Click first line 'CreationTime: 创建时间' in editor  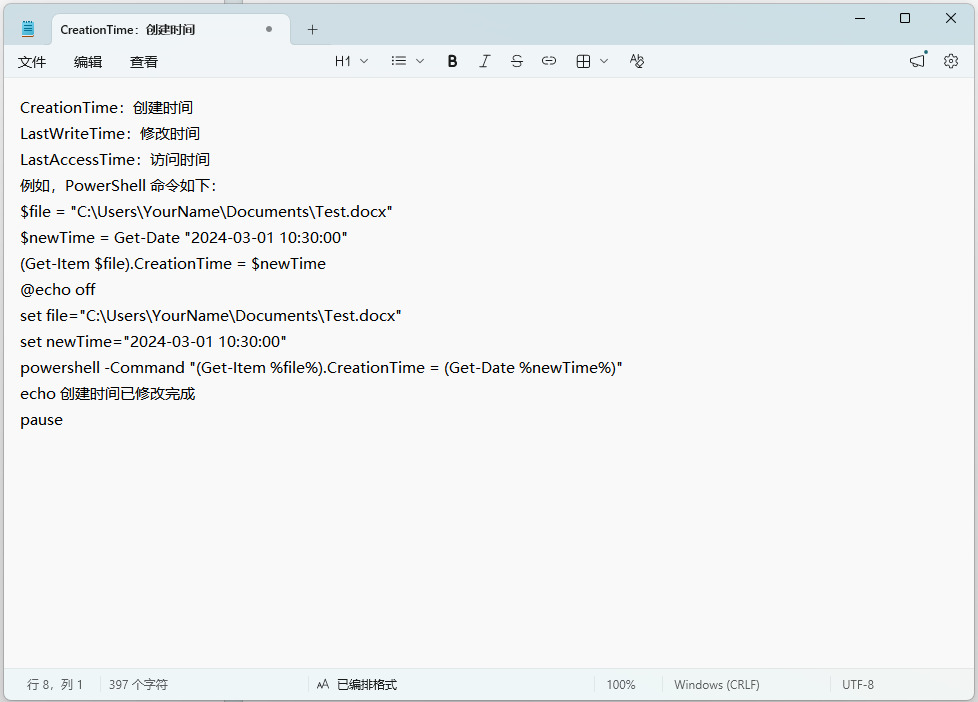click(106, 108)
